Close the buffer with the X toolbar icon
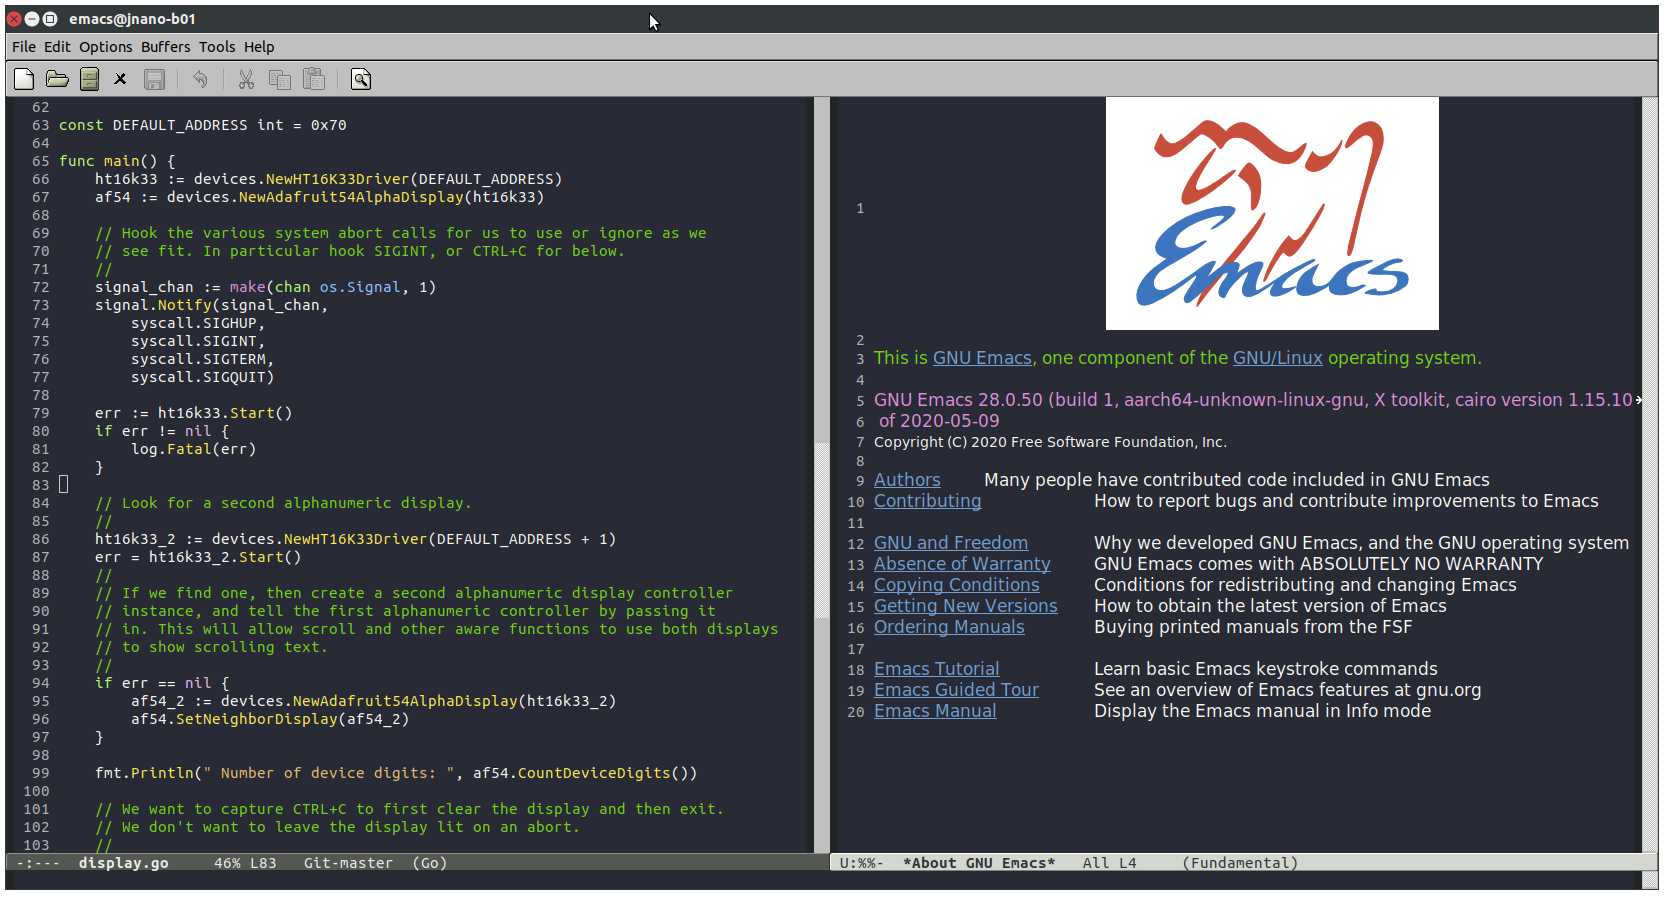1668x899 pixels. click(x=120, y=79)
